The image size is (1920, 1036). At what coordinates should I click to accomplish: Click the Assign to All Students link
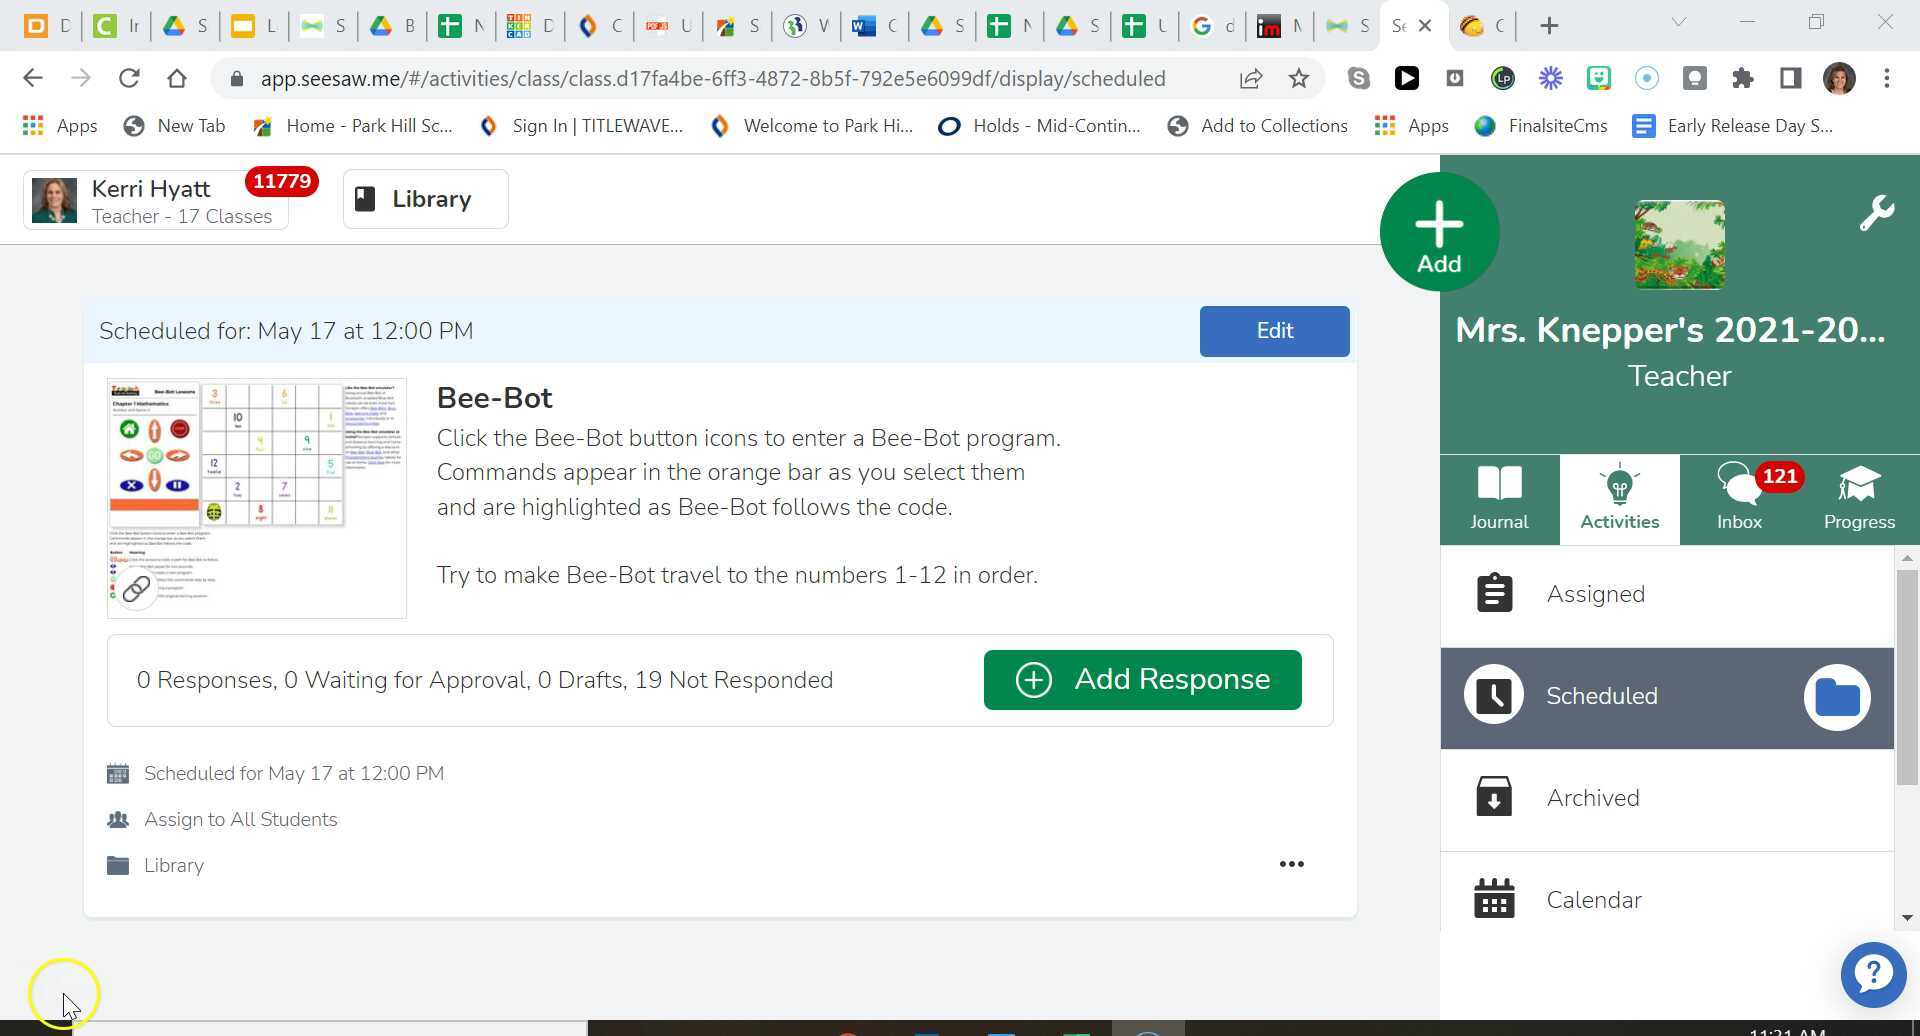[240, 819]
